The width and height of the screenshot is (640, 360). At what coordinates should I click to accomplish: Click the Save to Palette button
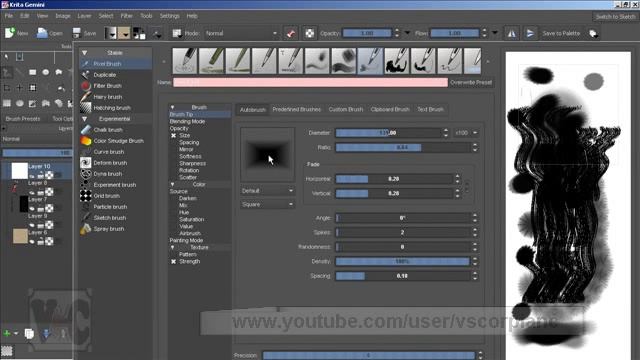[561, 33]
